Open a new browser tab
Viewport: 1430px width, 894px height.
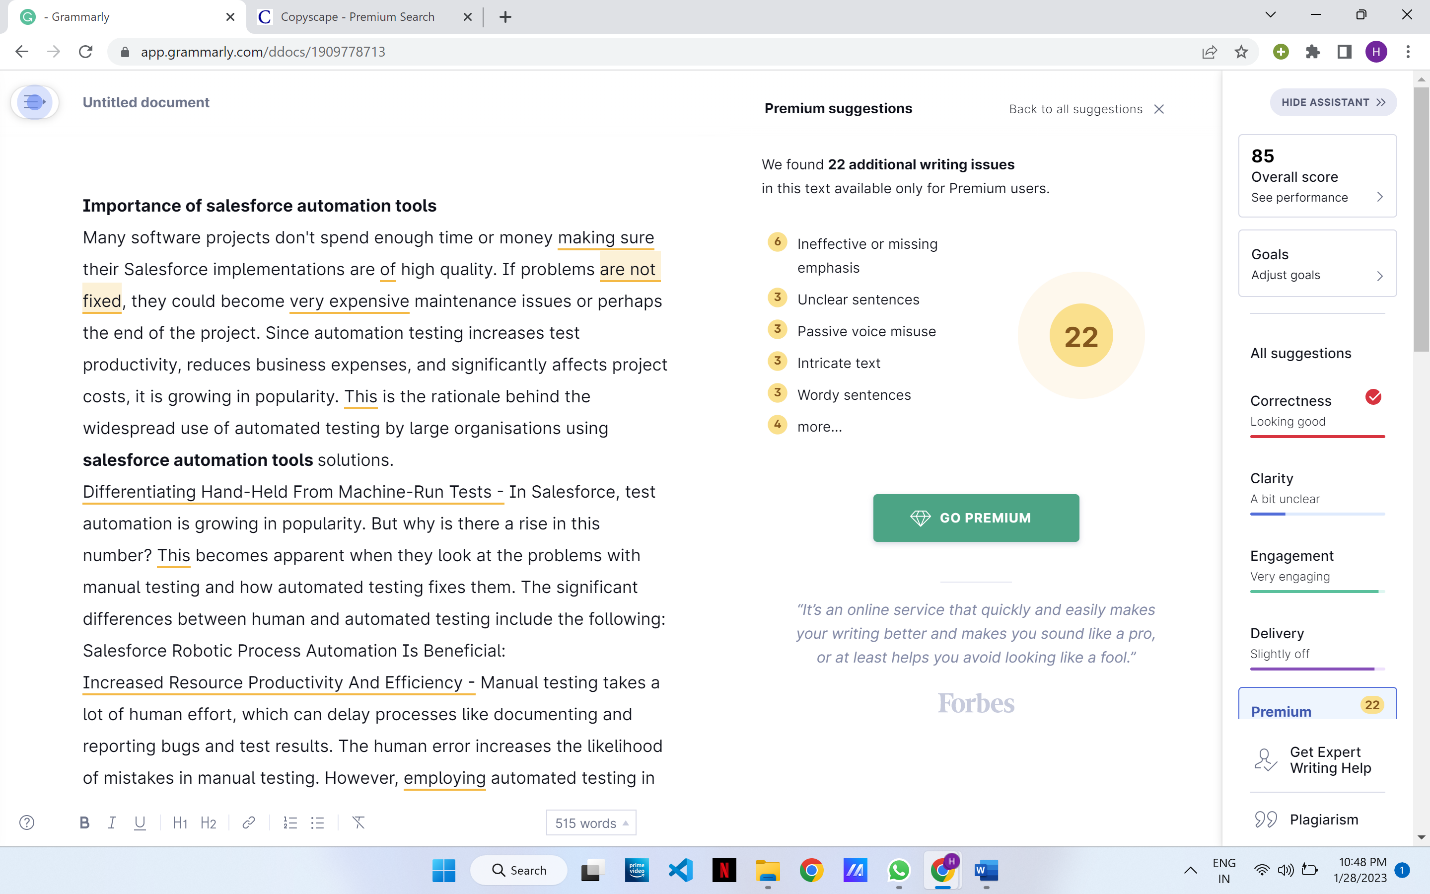point(505,17)
